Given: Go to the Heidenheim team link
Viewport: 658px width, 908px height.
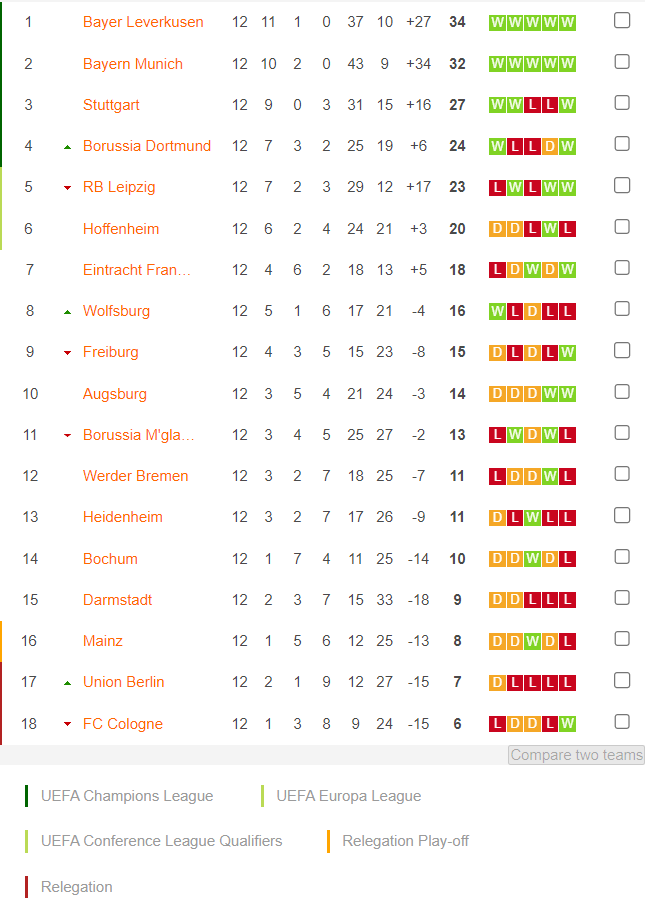Looking at the screenshot, I should 123,517.
